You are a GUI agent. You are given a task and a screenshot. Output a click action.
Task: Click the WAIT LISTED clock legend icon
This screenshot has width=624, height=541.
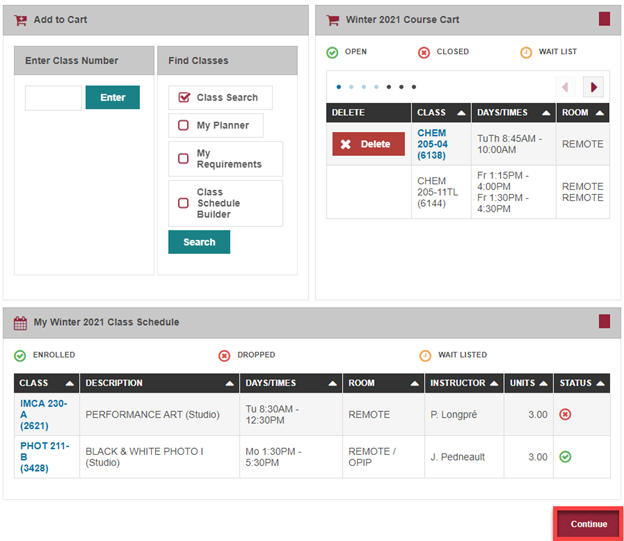(x=425, y=355)
